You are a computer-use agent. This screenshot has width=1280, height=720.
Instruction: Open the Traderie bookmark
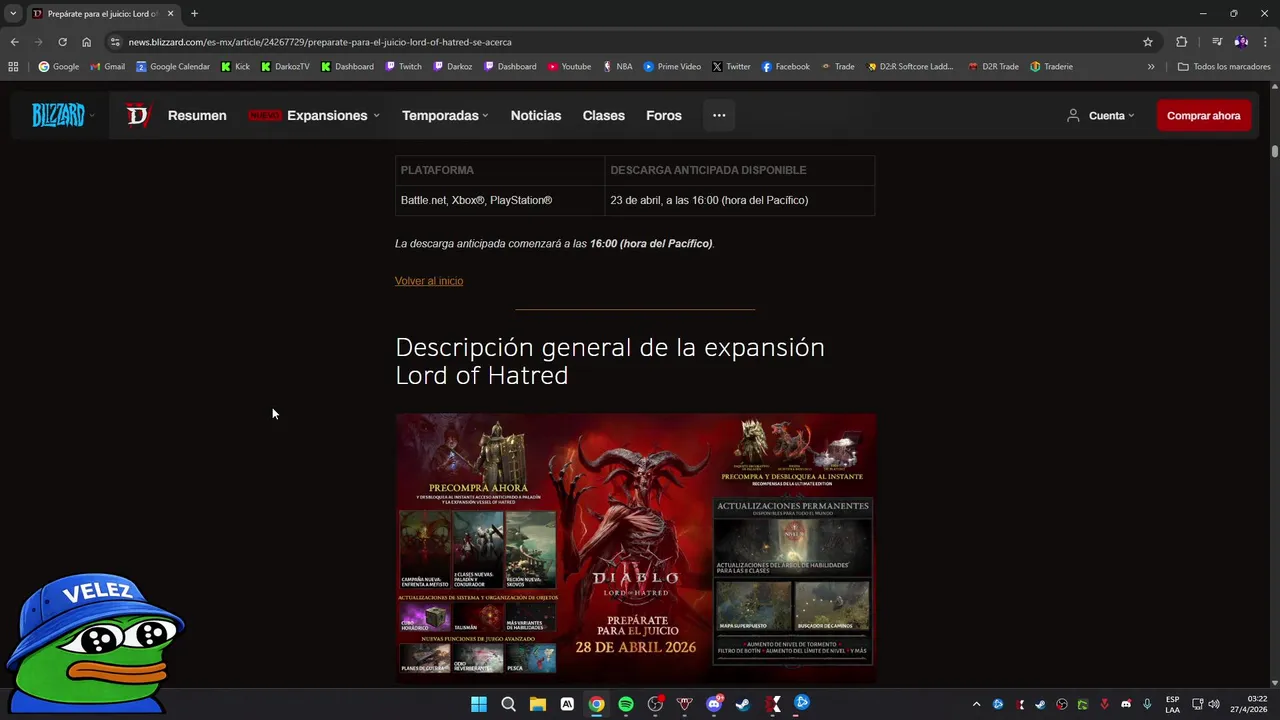[1052, 67]
